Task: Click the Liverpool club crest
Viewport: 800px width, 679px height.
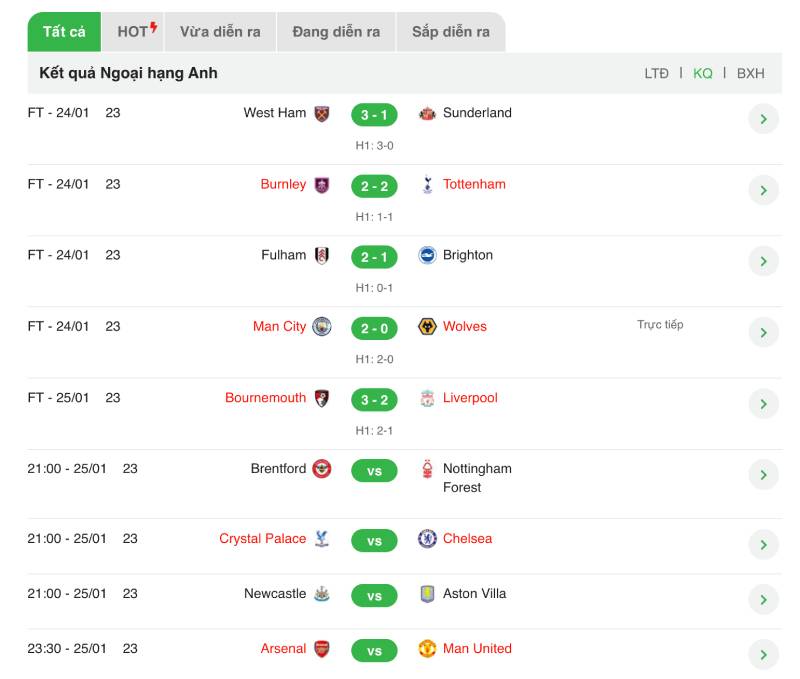Action: 427,398
